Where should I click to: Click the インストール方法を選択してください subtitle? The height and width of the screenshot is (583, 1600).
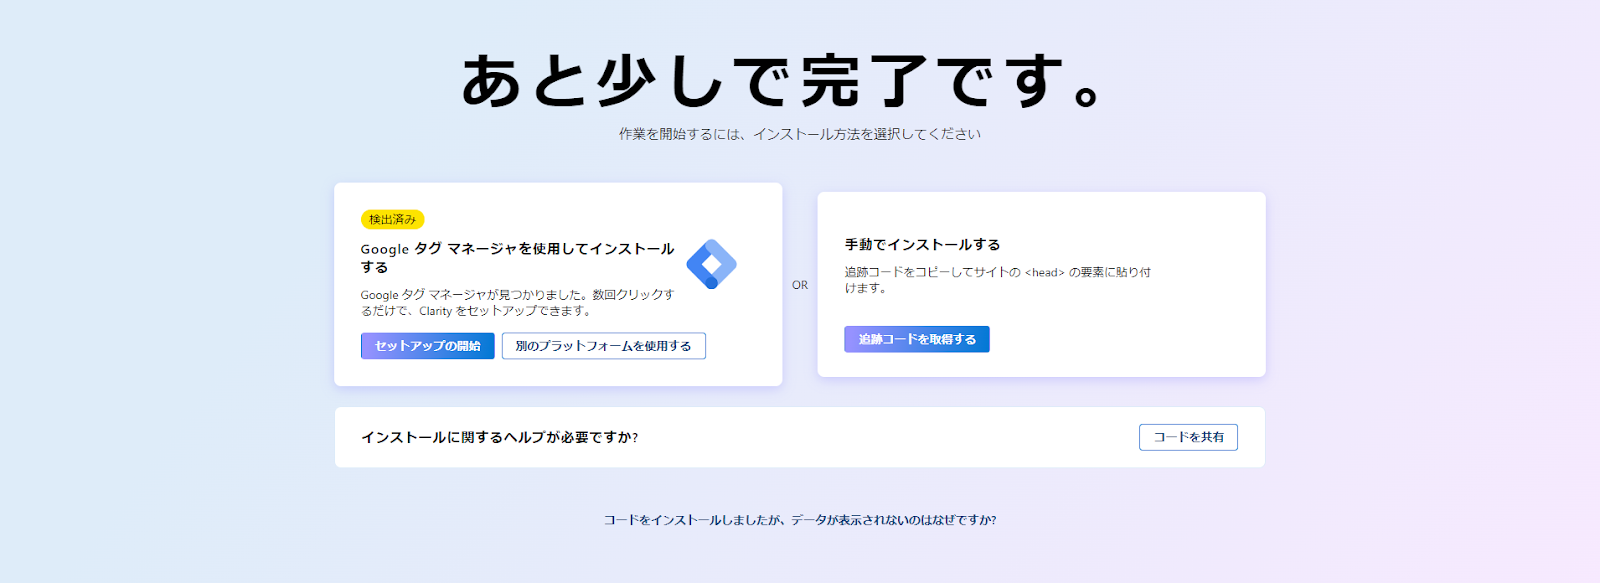coord(800,134)
